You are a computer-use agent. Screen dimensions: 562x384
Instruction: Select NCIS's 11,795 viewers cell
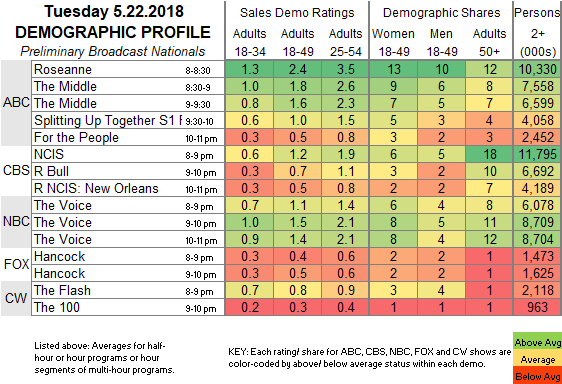(x=537, y=154)
